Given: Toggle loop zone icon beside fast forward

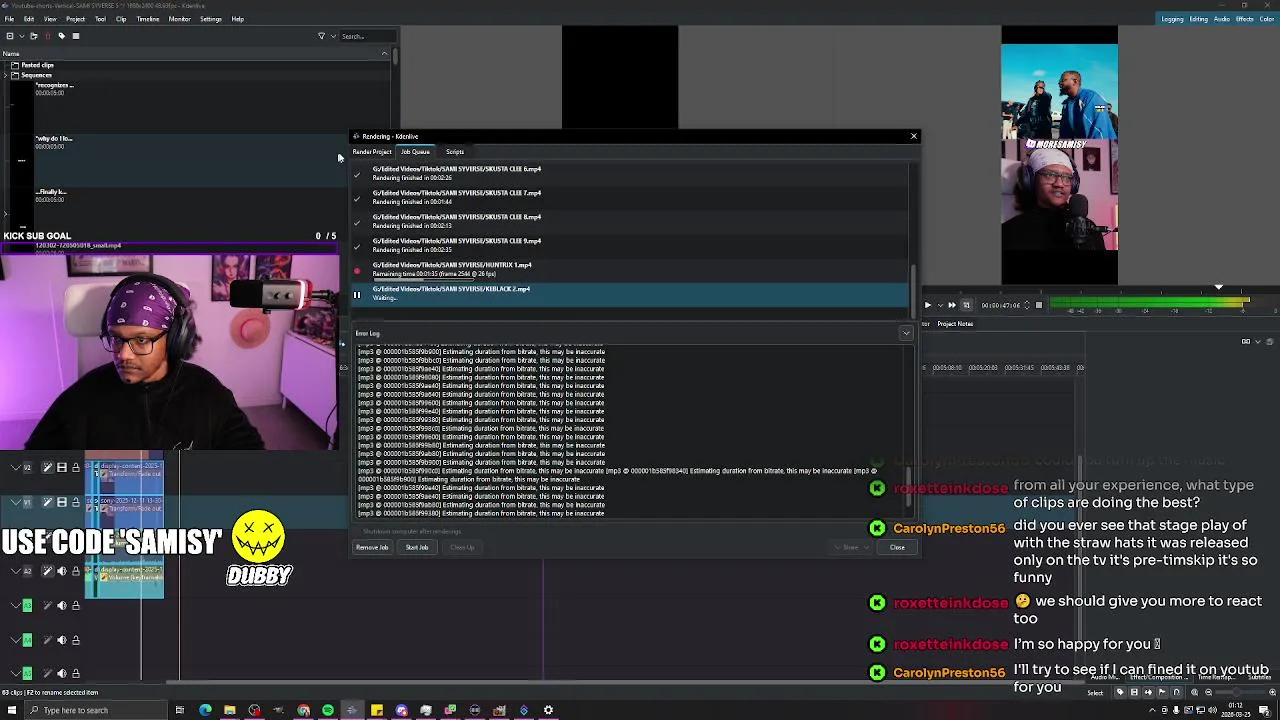Looking at the screenshot, I should pyautogui.click(x=966, y=305).
